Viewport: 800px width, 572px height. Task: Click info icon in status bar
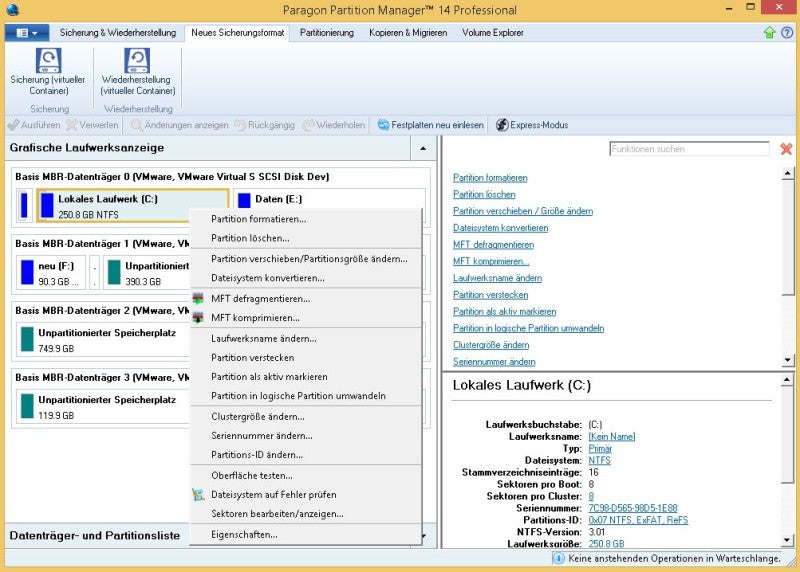coord(558,559)
